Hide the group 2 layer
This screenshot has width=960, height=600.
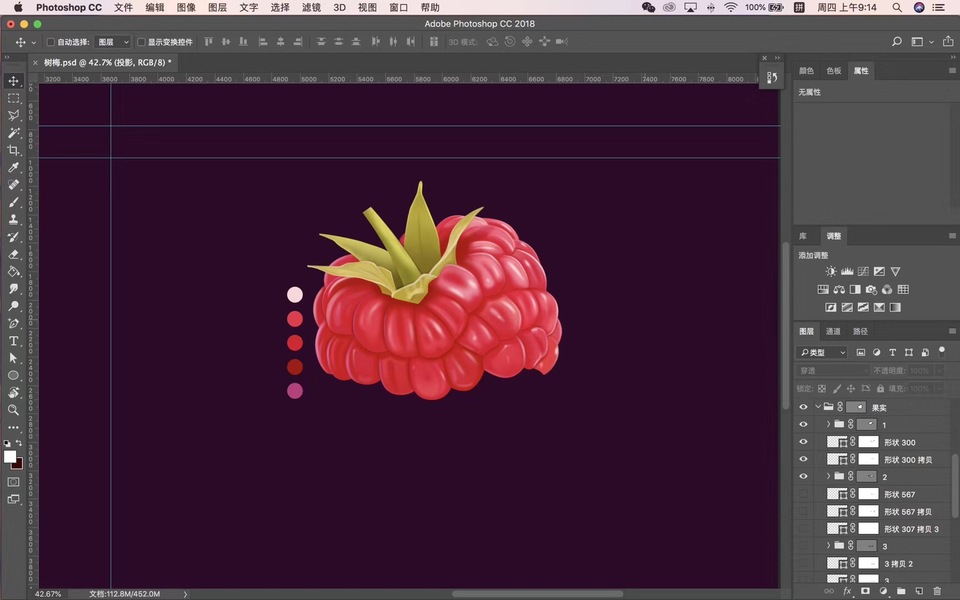[x=803, y=476]
